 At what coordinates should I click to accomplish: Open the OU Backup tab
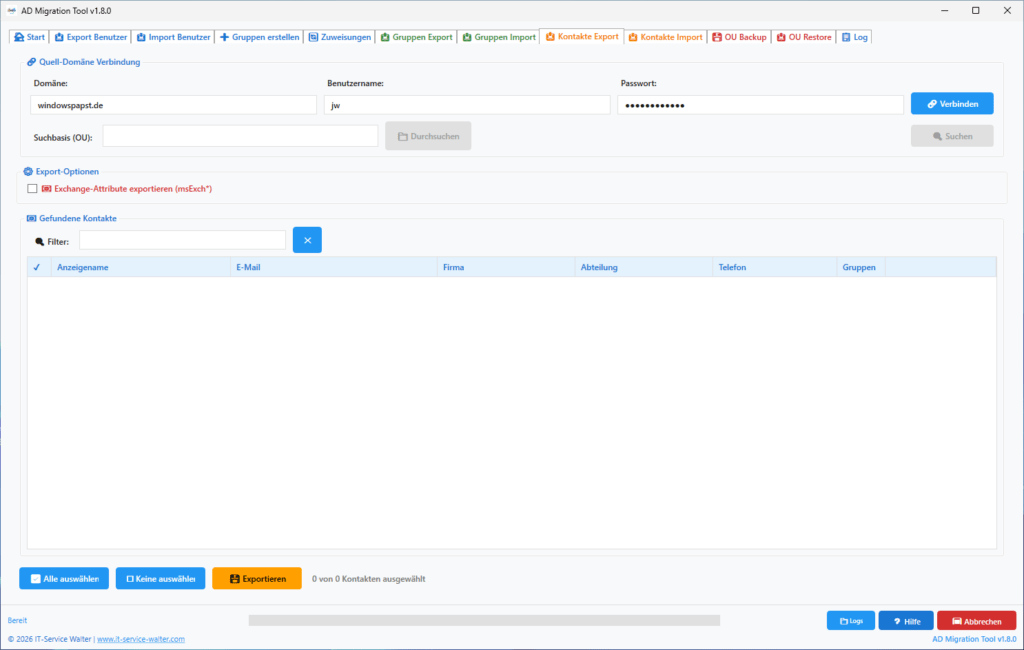tap(739, 37)
